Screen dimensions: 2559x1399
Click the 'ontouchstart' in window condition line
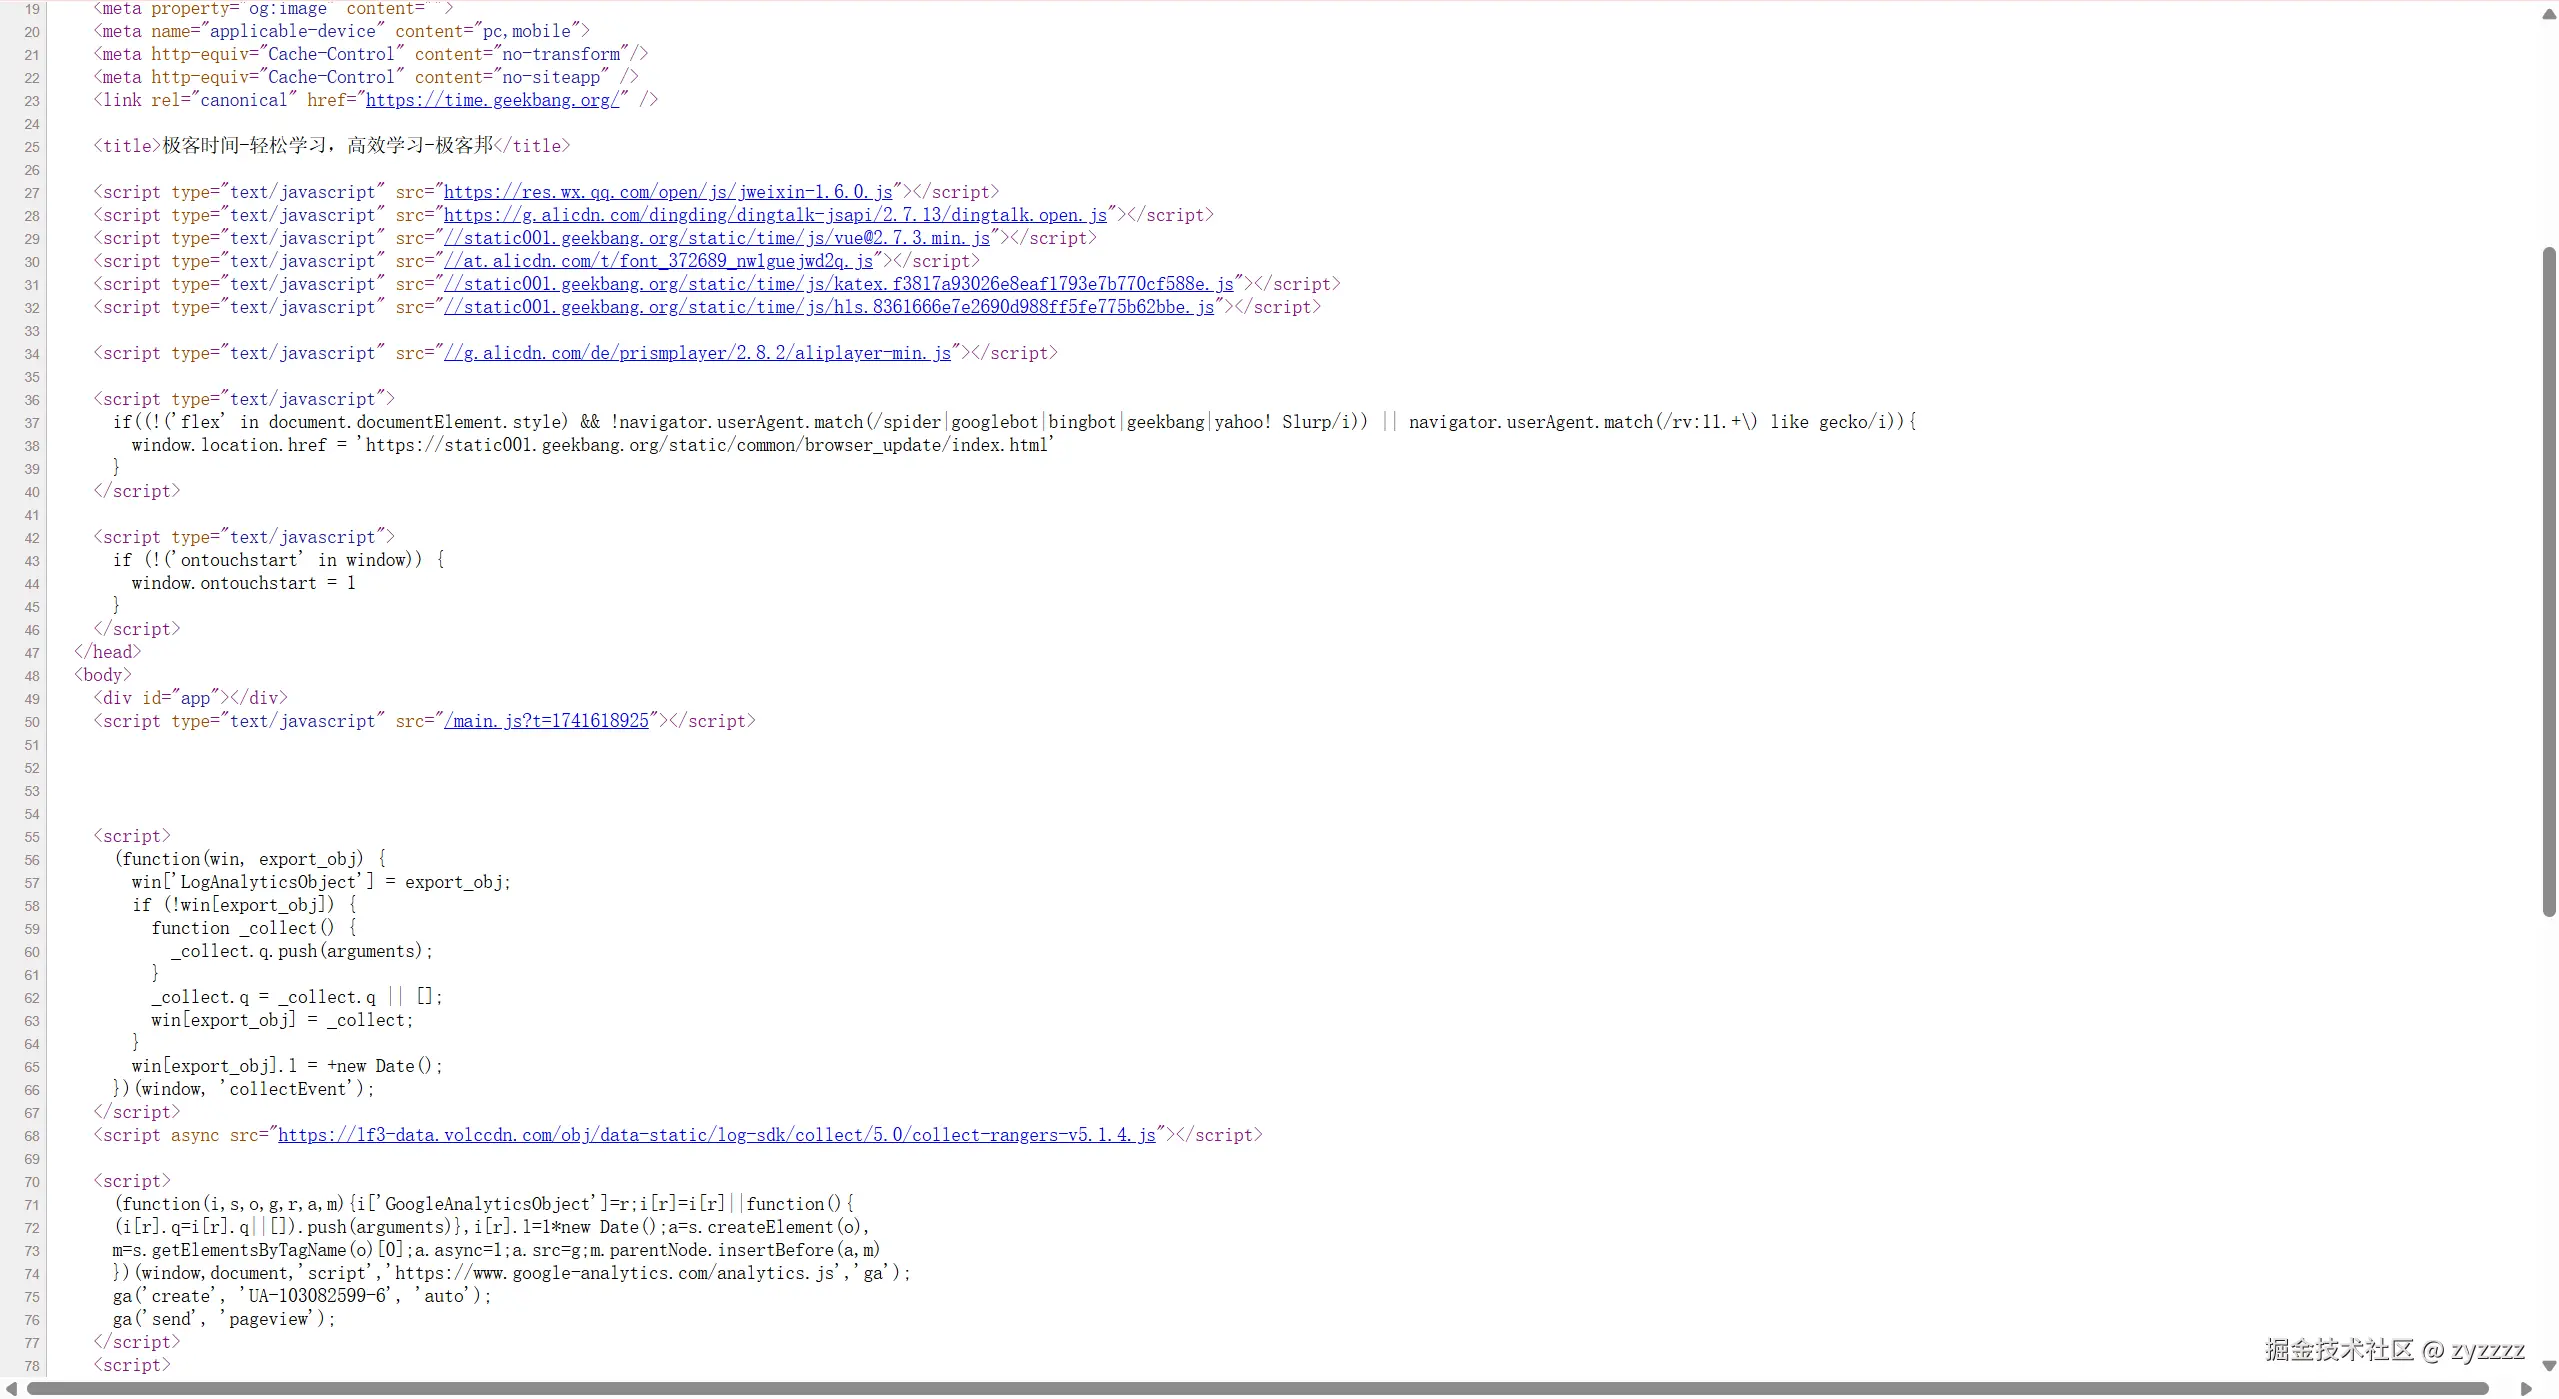click(279, 560)
